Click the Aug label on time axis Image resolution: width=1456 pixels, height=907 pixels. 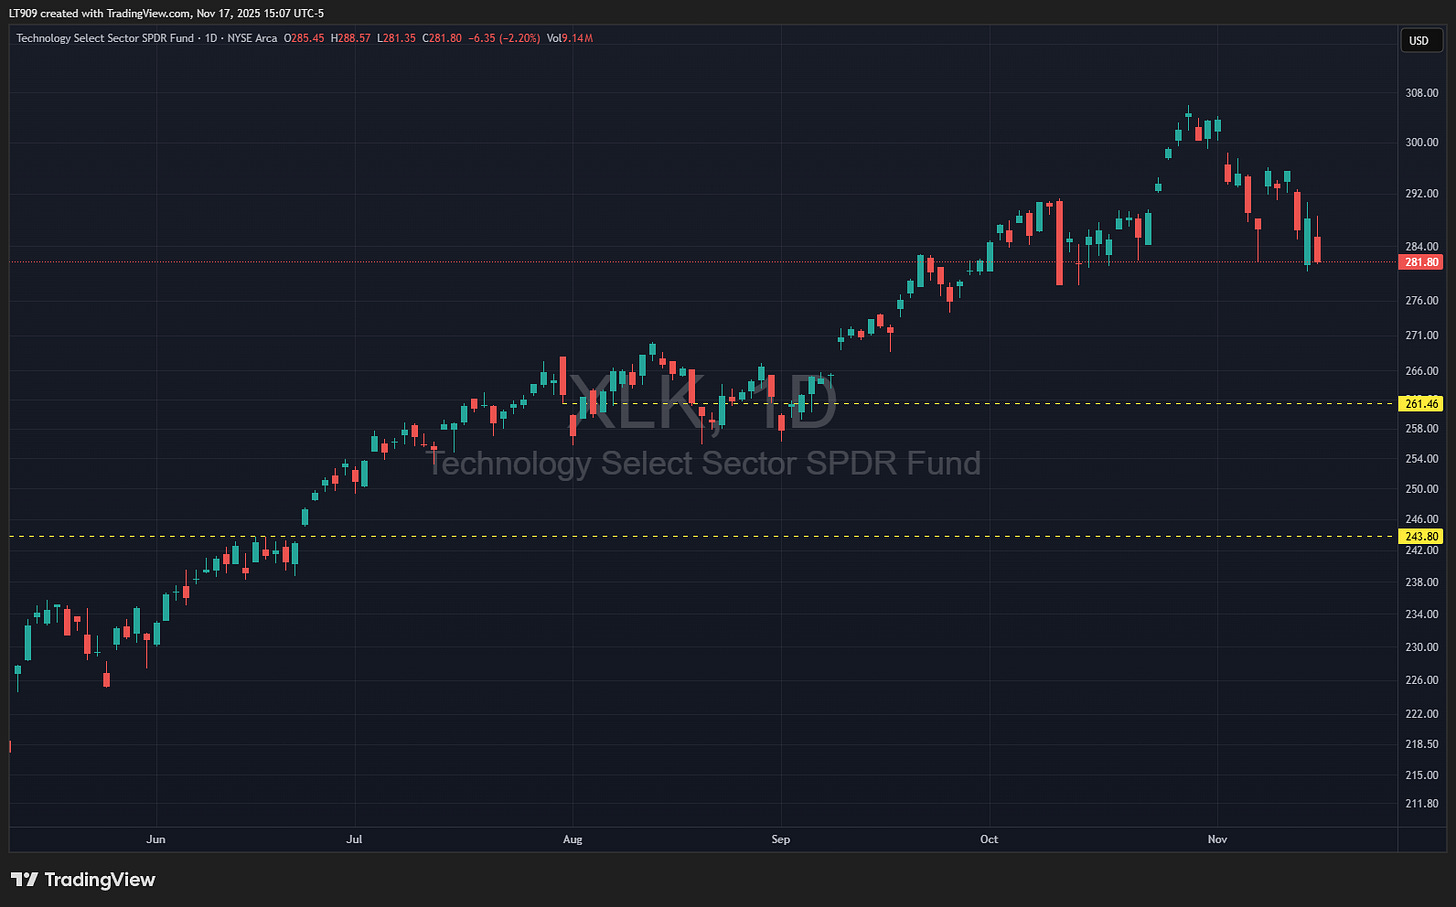(x=572, y=839)
